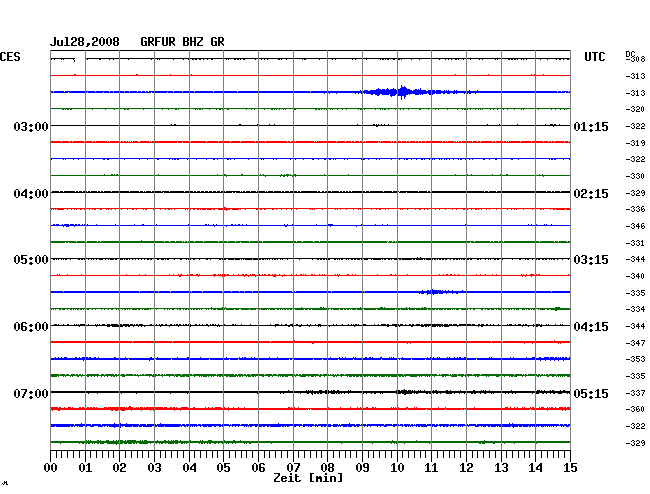650x494 pixels.
Task: Select the 00 minute axis tick label
Action: (x=51, y=467)
